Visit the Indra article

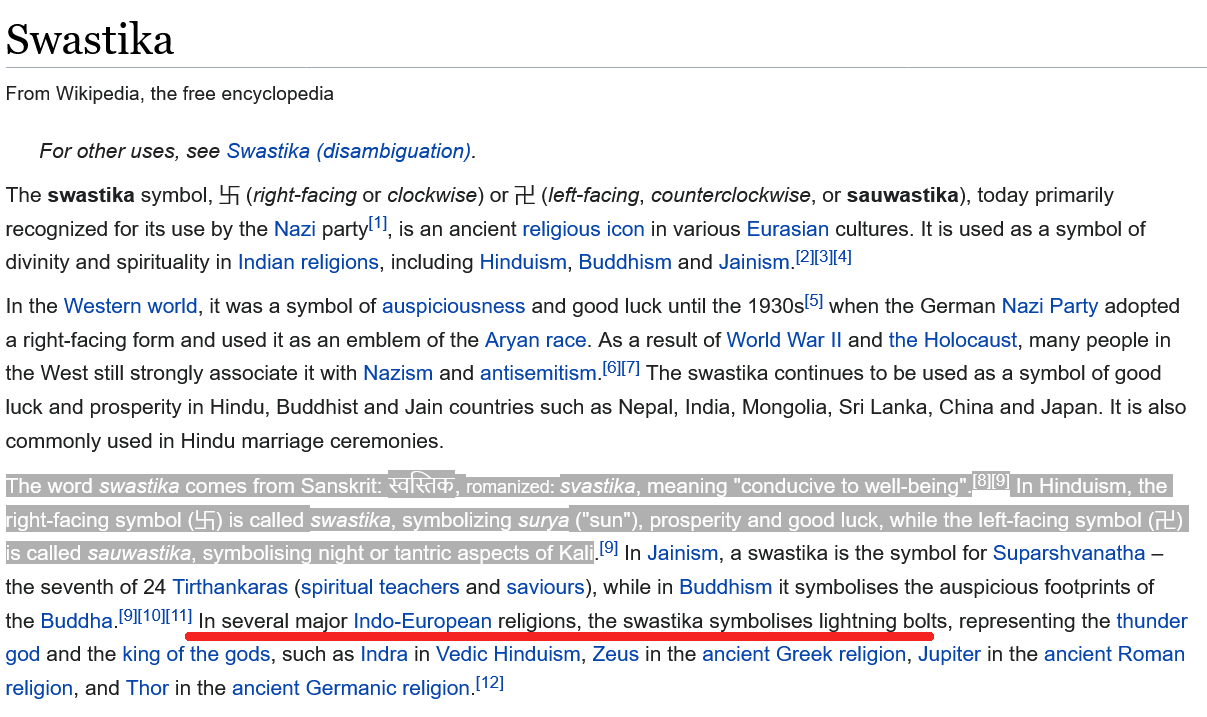[383, 655]
